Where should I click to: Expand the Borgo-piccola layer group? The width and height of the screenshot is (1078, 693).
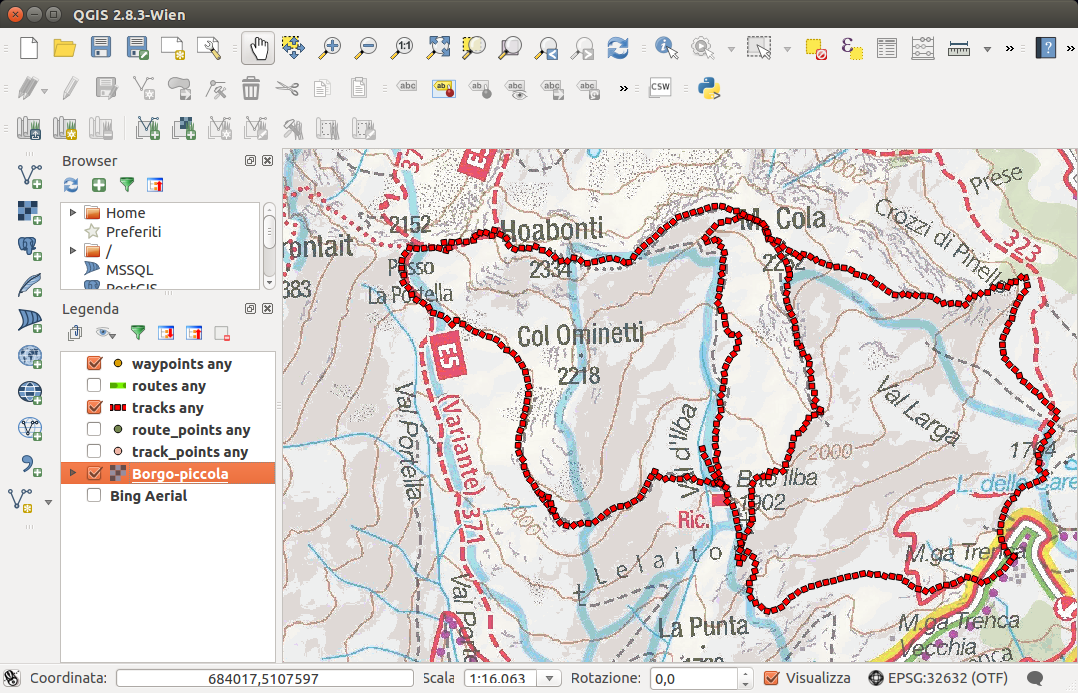pos(72,474)
